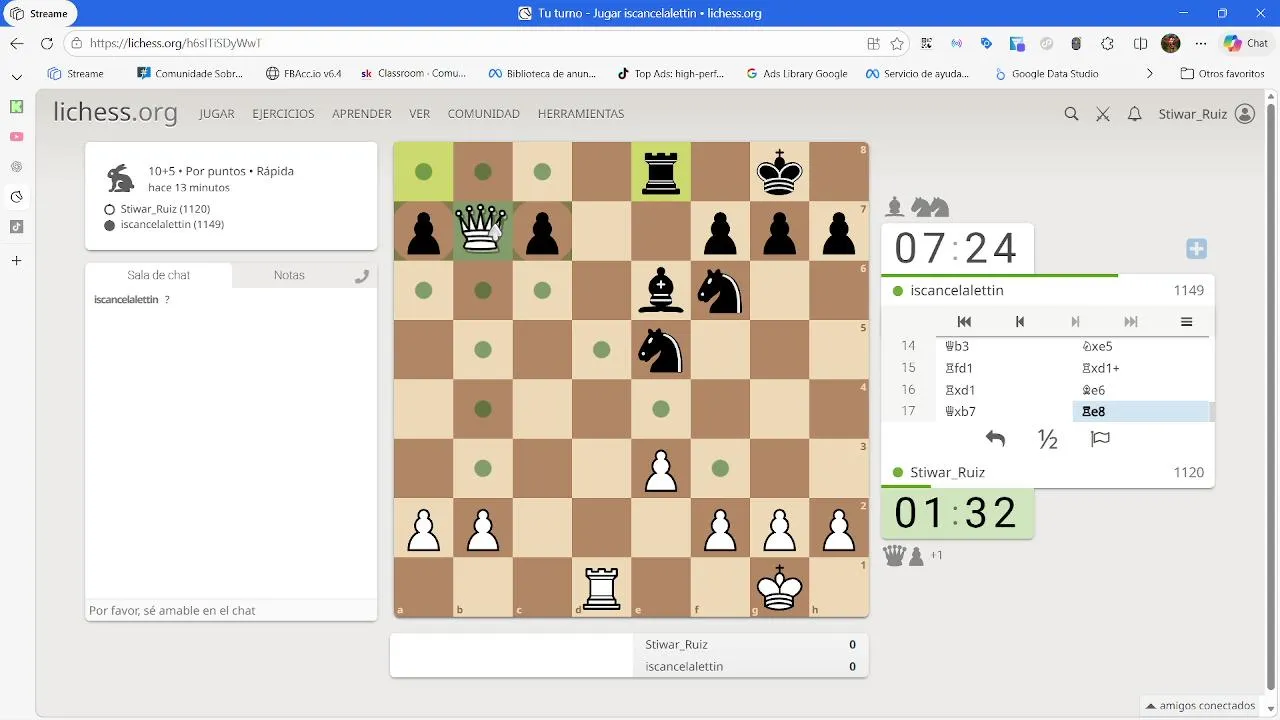This screenshot has height=720, width=1280.
Task: Open the COMUNIDAD menu
Action: point(484,114)
